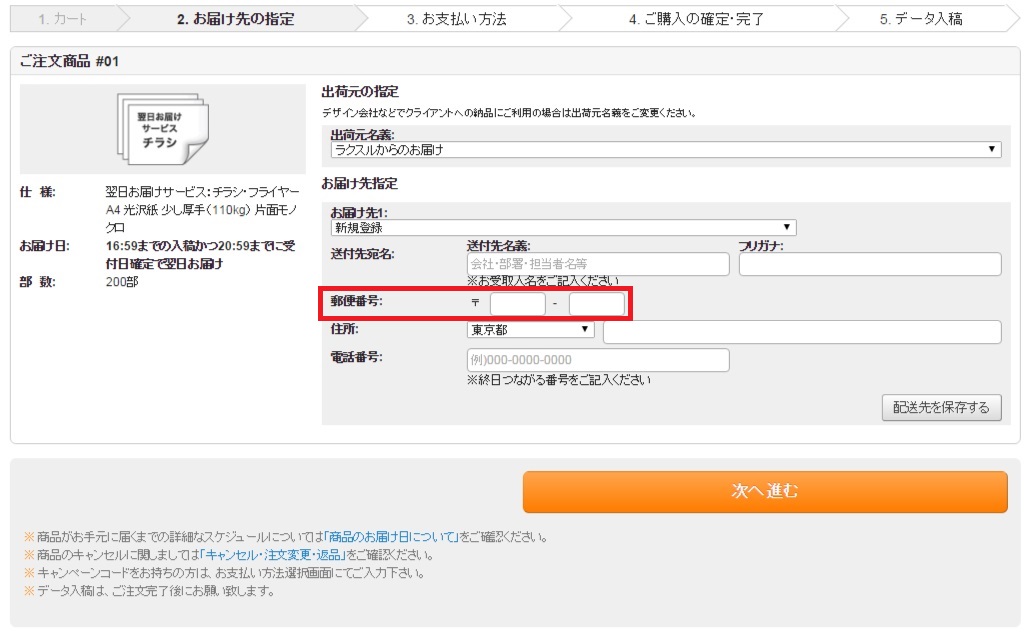This screenshot has width=1029, height=633.
Task: Click the 送付先名義 name input field
Action: click(x=598, y=264)
